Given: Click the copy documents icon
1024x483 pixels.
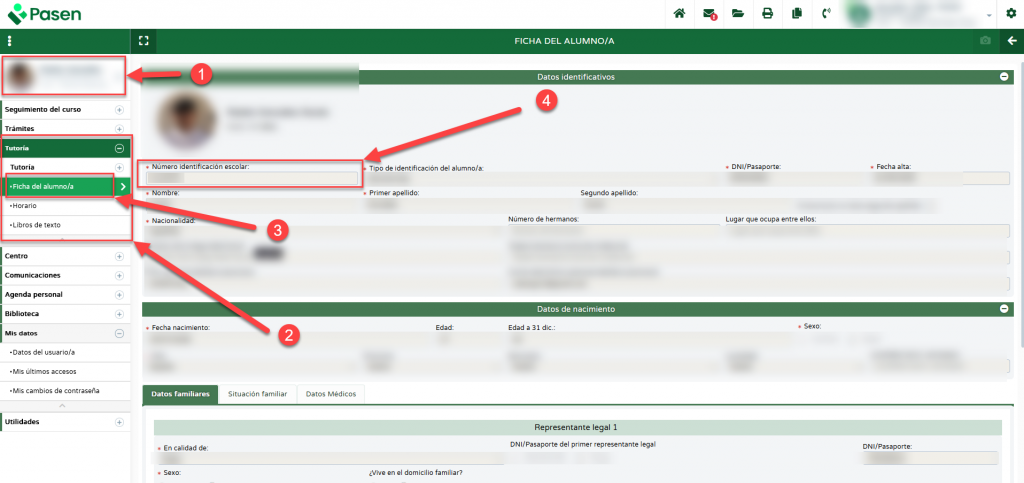Looking at the screenshot, I should point(796,14).
